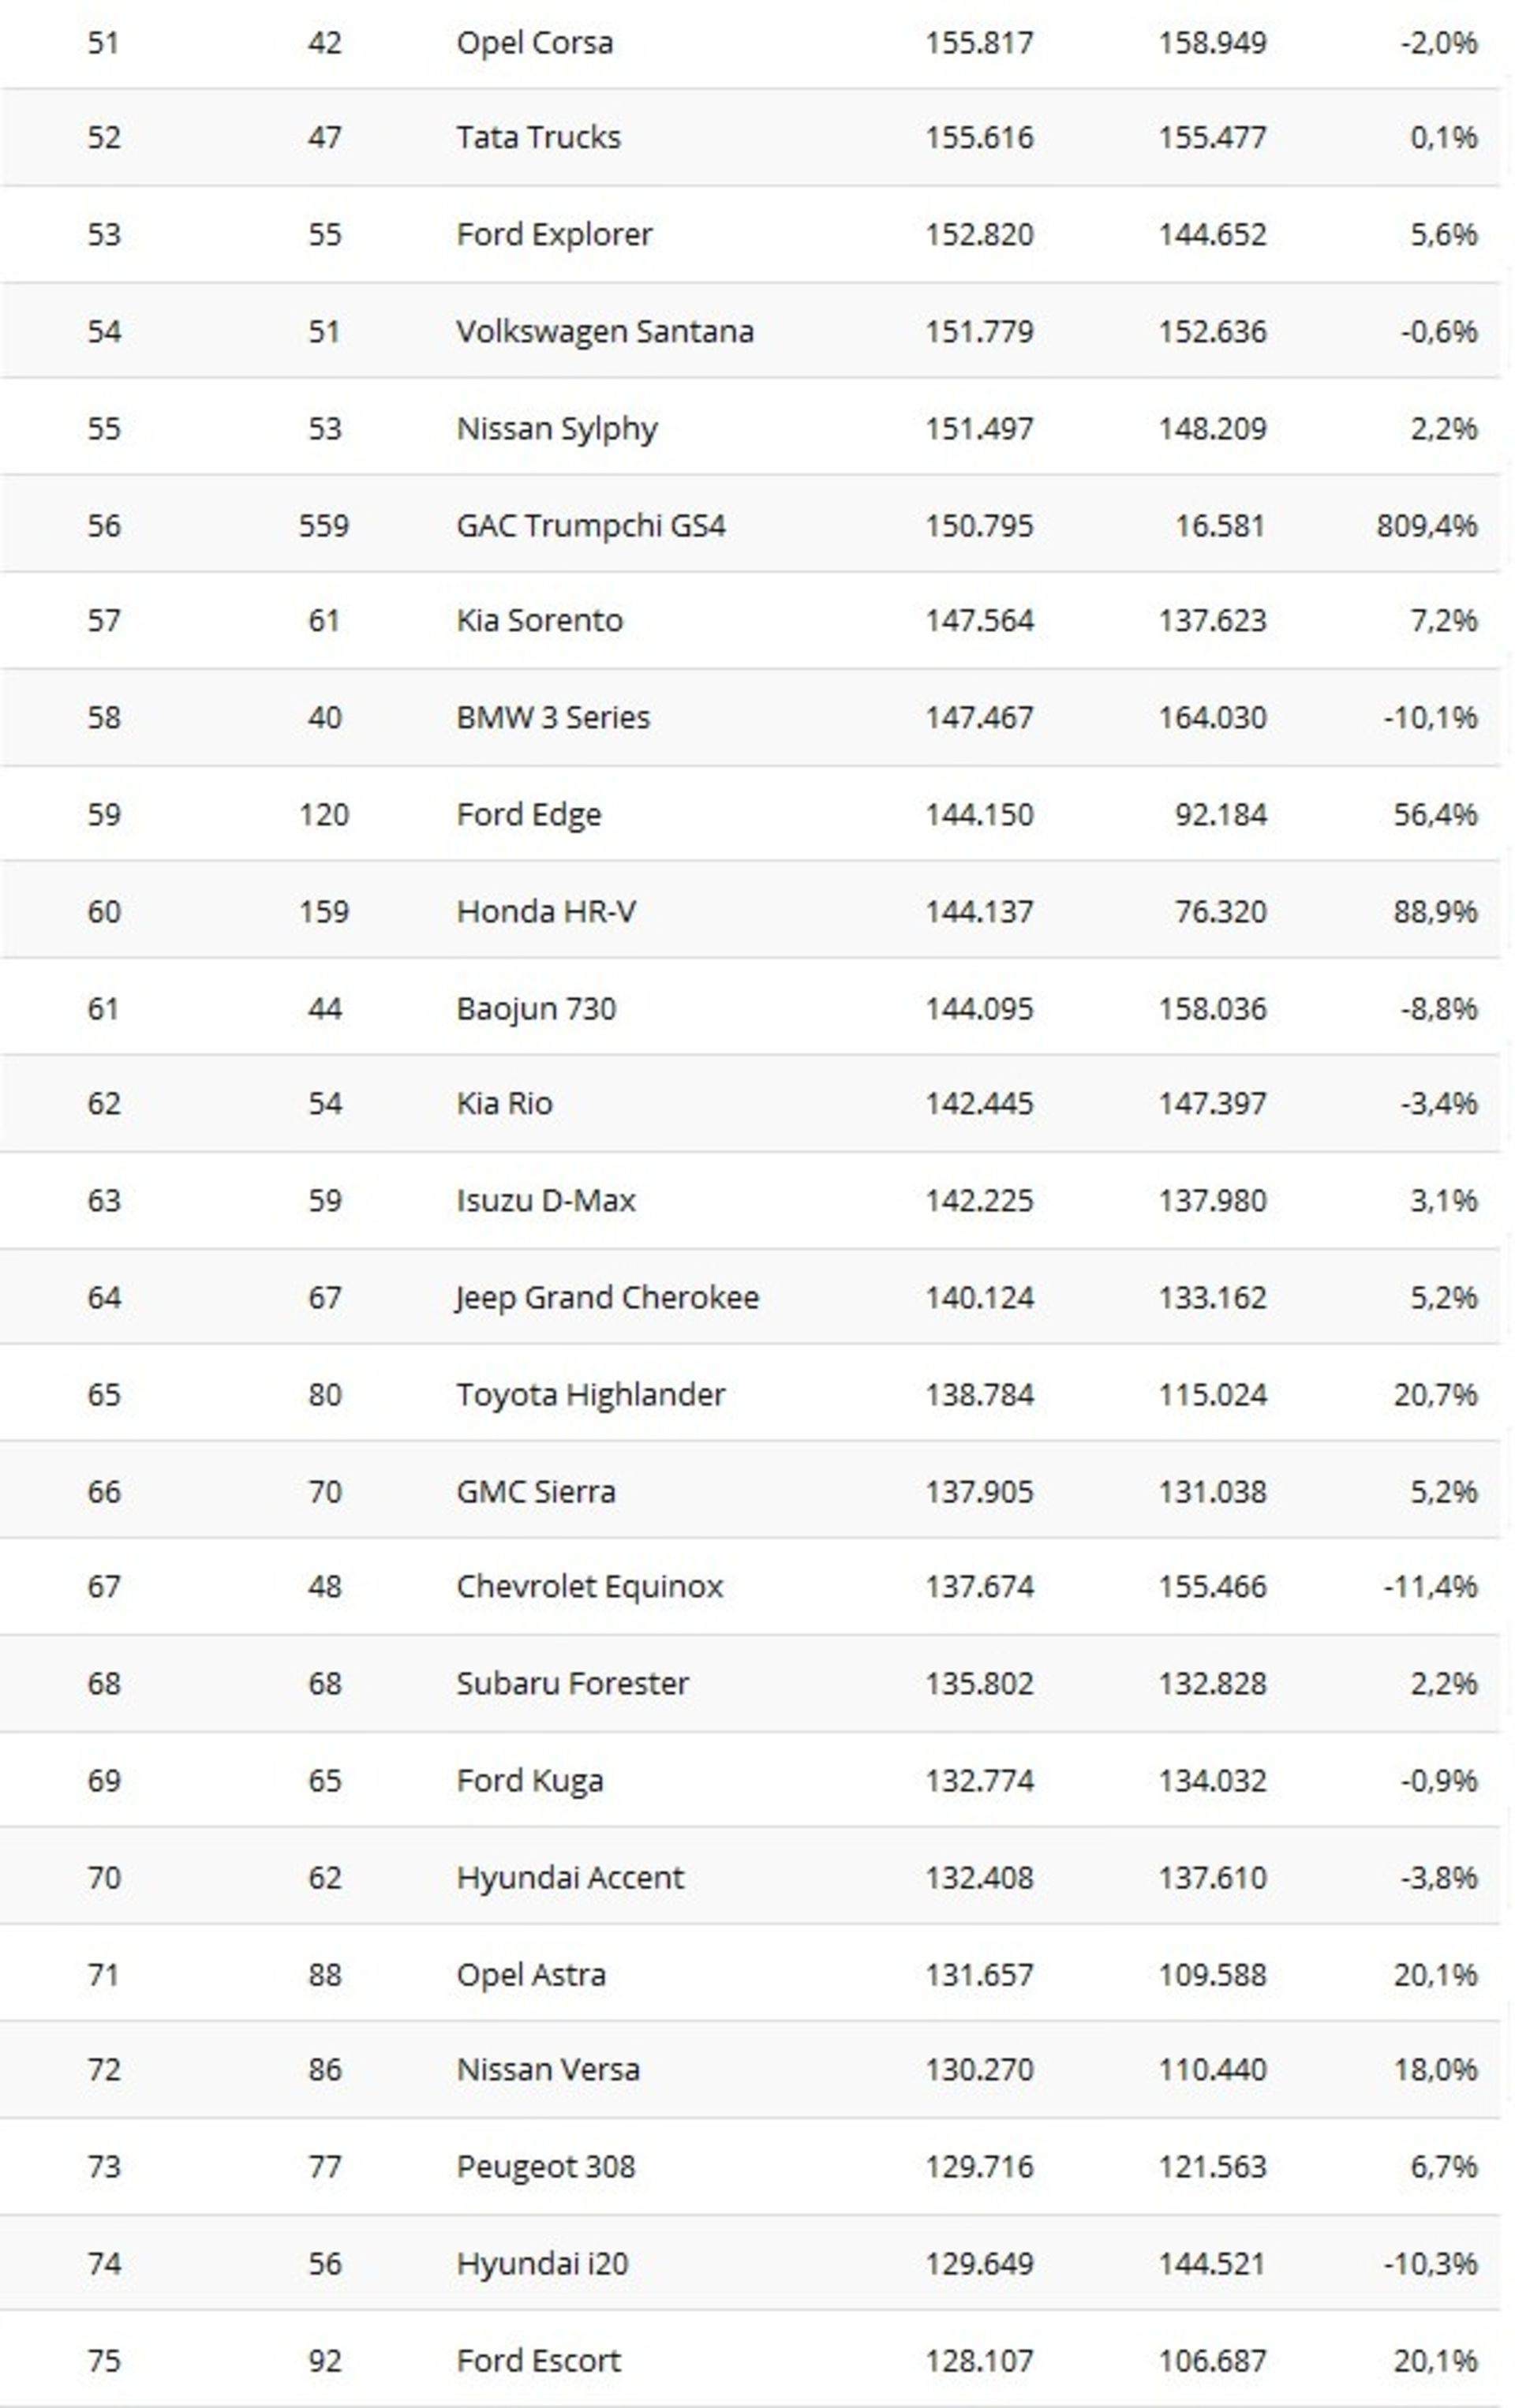Click the Opel Corsa model name
1515x2408 pixels.
click(x=534, y=43)
